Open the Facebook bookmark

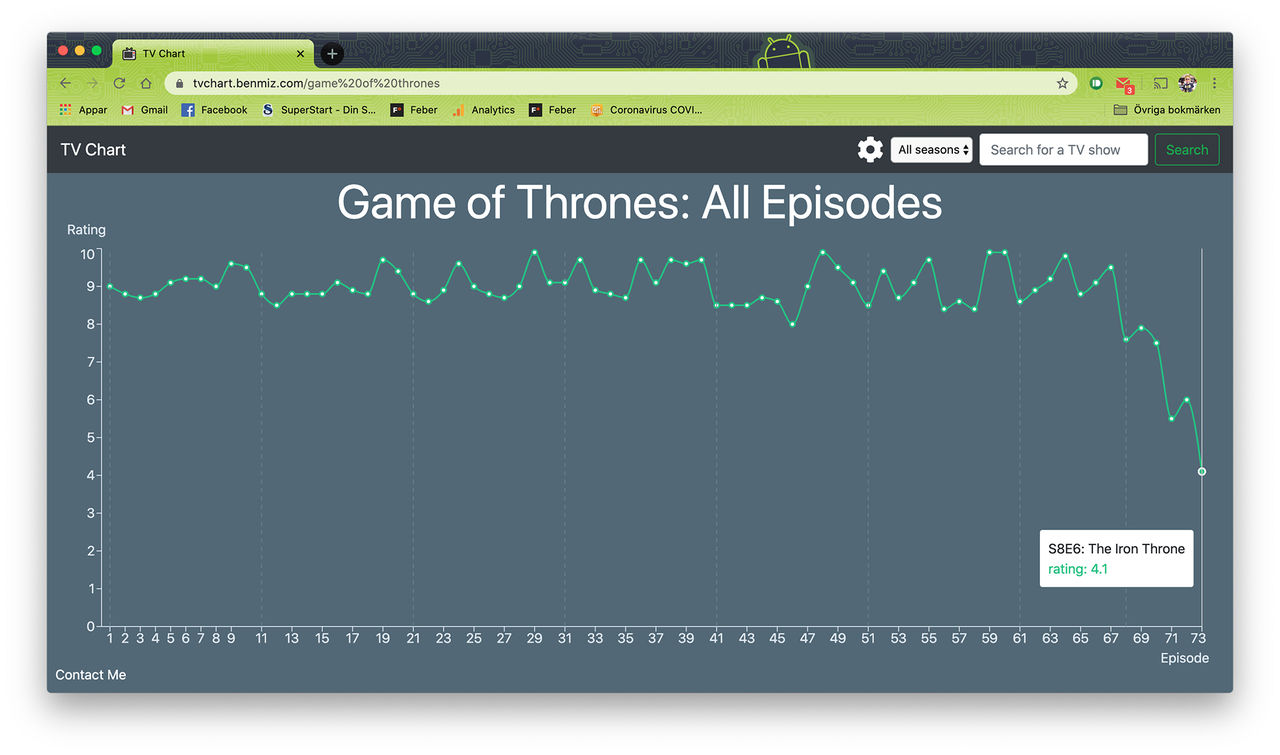214,110
